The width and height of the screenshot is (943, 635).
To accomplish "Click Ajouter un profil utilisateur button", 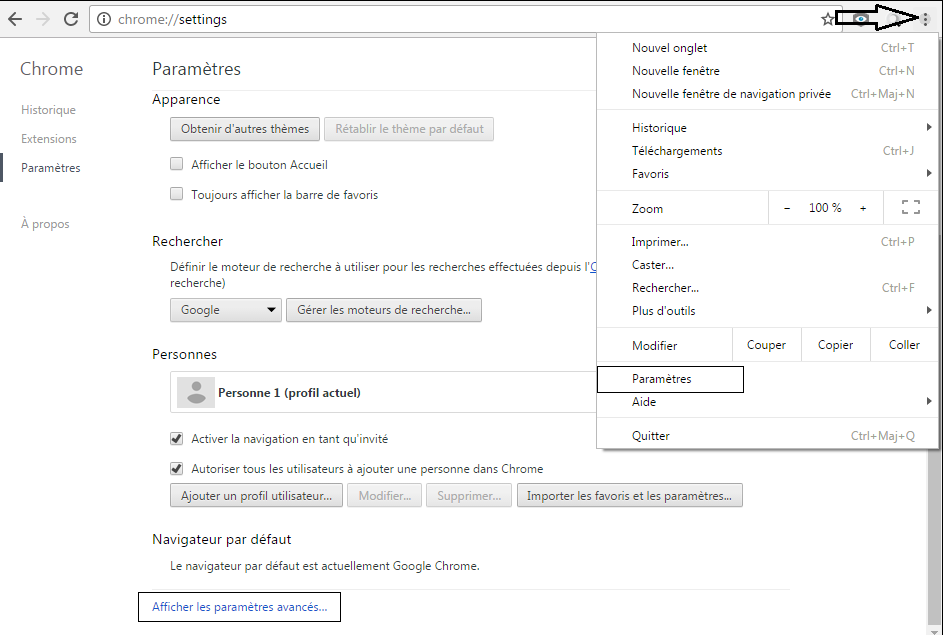I will click(256, 495).
